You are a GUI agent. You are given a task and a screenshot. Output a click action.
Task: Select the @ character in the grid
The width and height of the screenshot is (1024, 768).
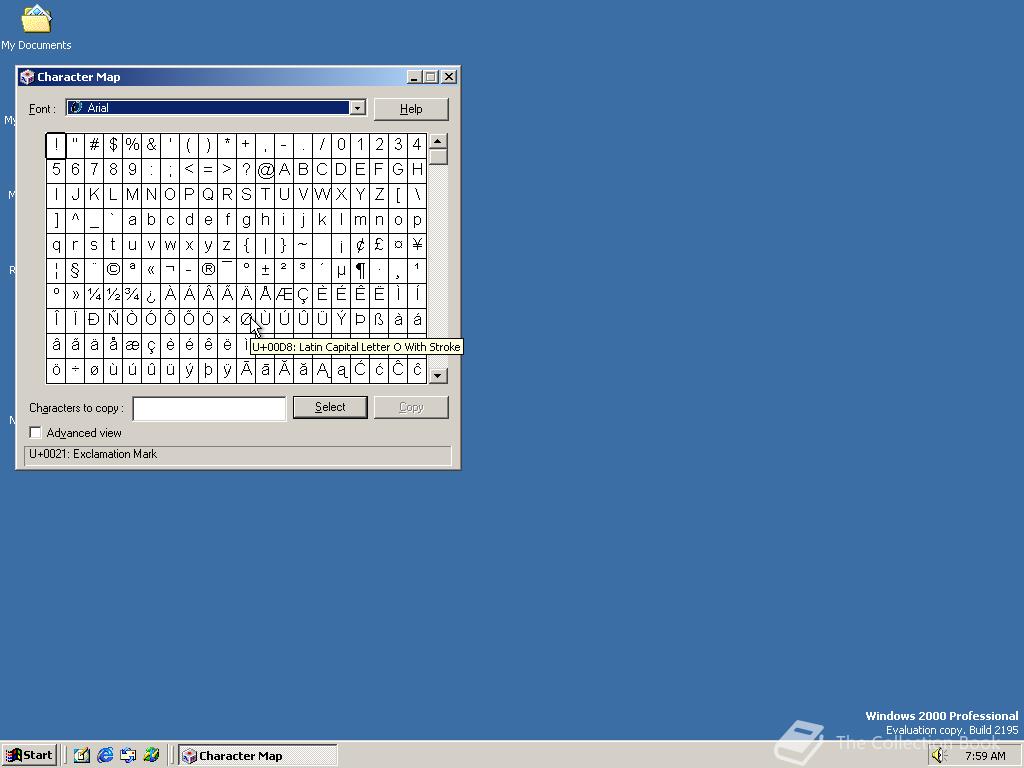[265, 170]
